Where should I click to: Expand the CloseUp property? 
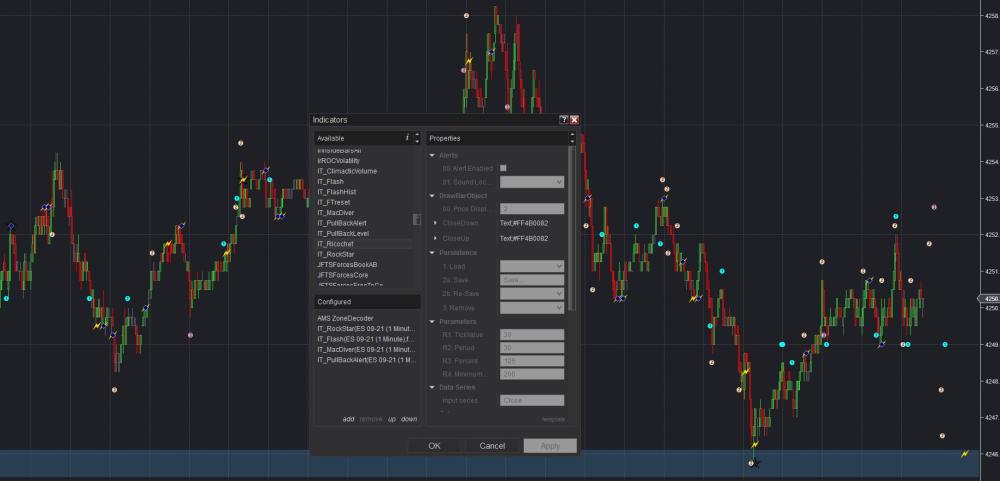436,239
